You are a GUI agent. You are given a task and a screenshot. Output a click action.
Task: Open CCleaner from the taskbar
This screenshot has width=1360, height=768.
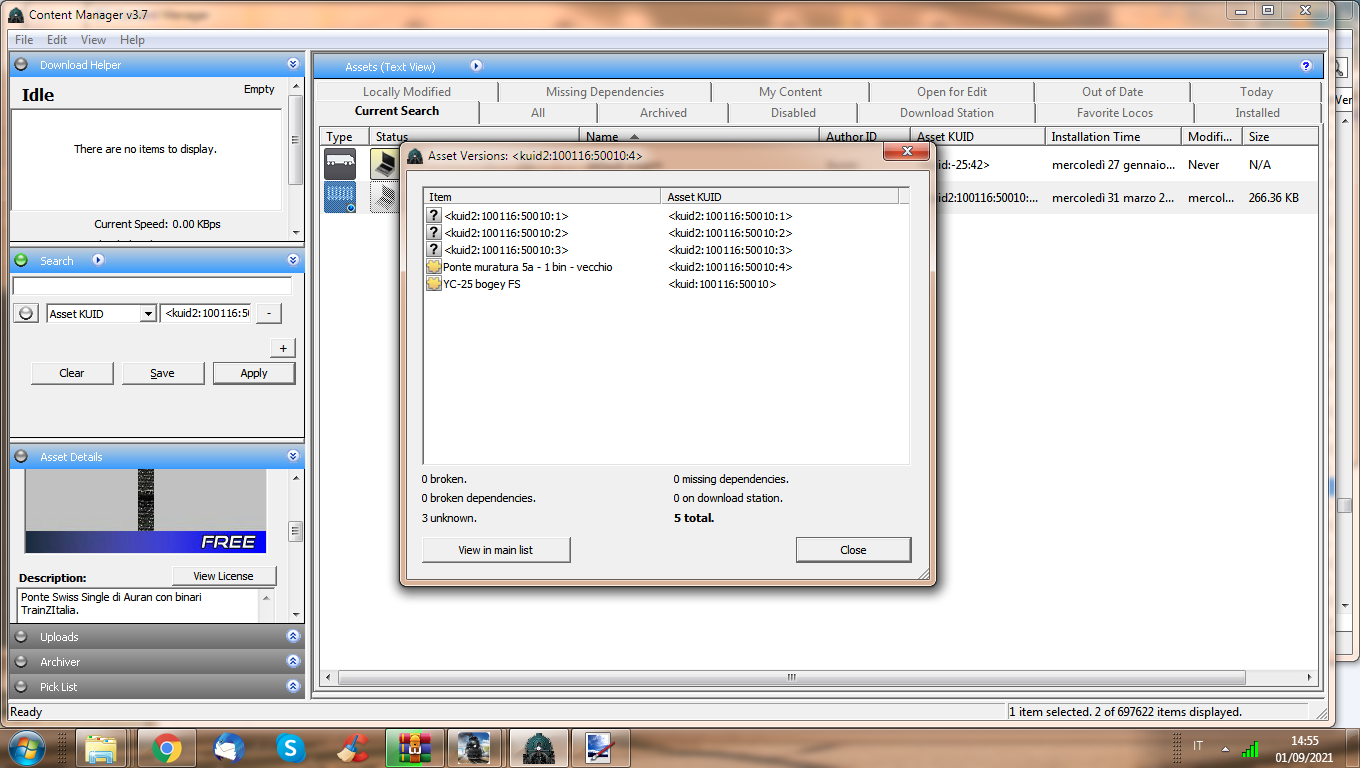point(351,748)
